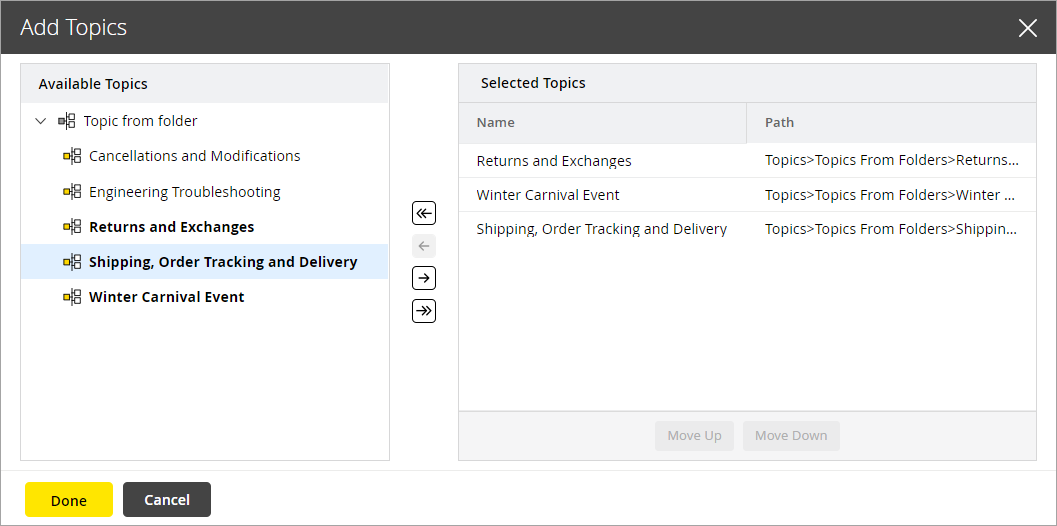
Task: Click the Move Down button
Action: pos(791,436)
